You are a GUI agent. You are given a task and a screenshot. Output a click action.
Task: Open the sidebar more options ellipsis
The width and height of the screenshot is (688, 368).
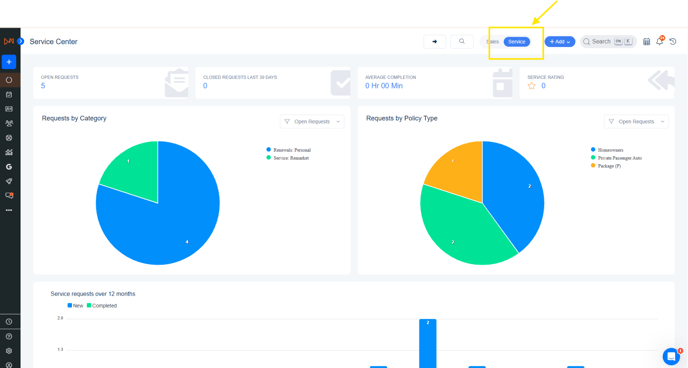[x=9, y=210]
